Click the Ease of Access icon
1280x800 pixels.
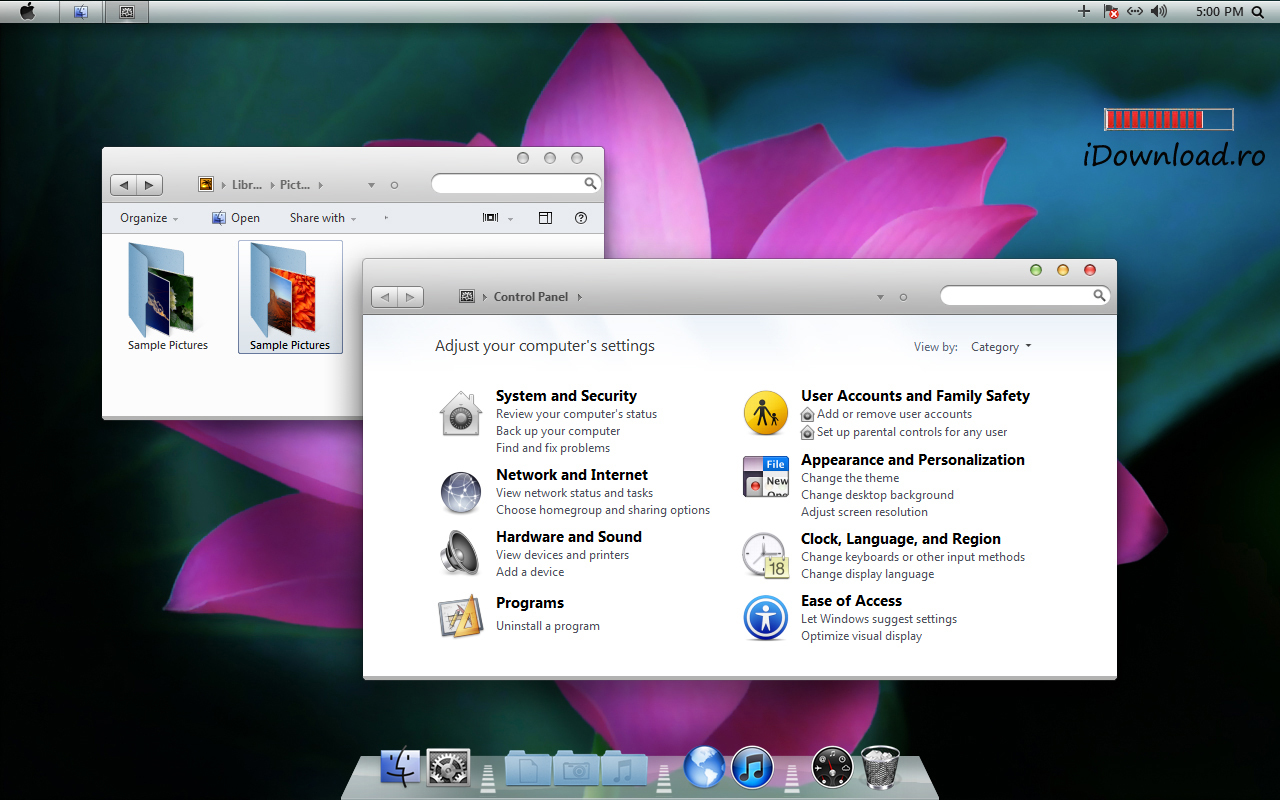[766, 618]
